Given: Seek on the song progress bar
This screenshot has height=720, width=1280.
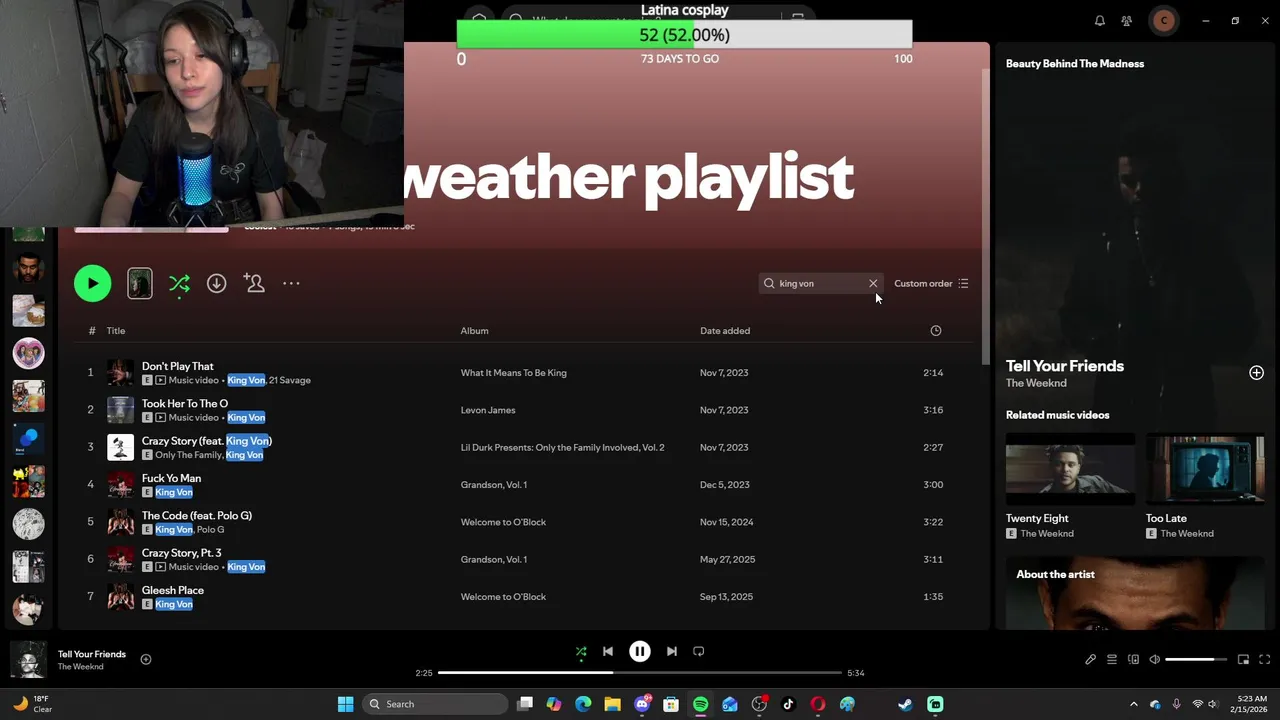Looking at the screenshot, I should pos(640,673).
